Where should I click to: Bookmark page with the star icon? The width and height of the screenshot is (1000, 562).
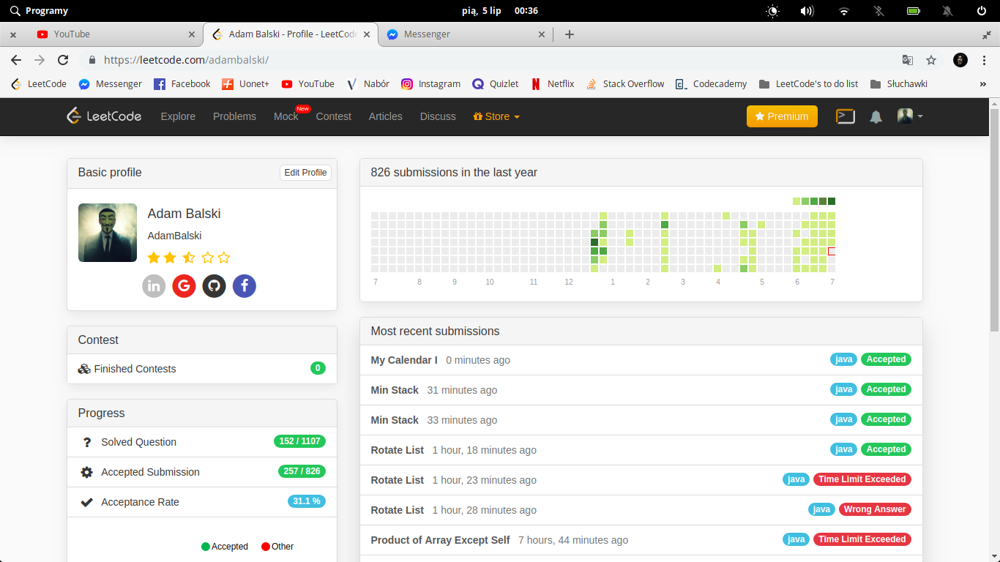[931, 60]
